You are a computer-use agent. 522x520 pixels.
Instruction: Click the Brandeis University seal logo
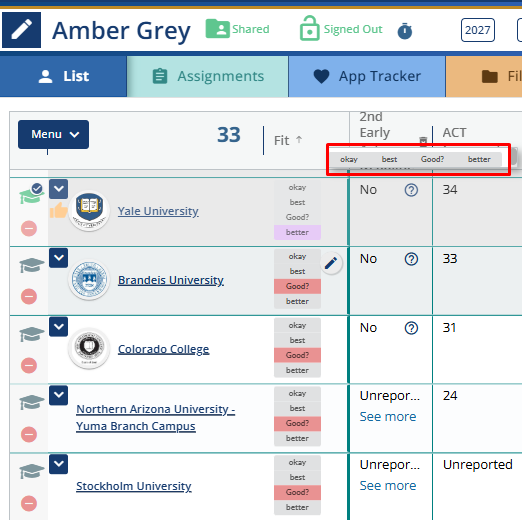[89, 280]
